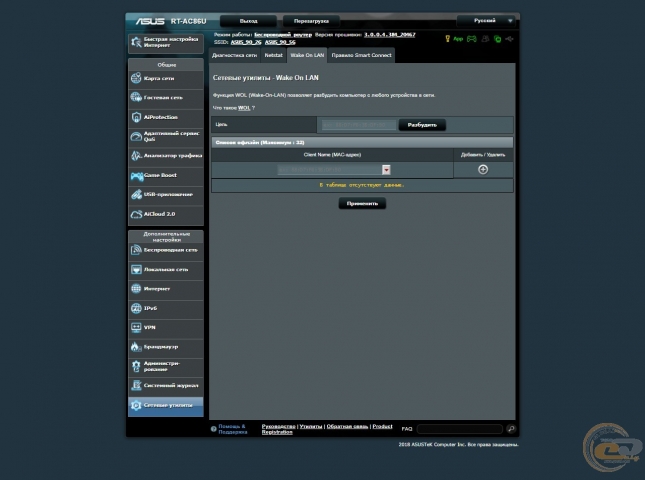645x480 pixels.
Task: Click the Выход logout button
Action: (x=248, y=21)
